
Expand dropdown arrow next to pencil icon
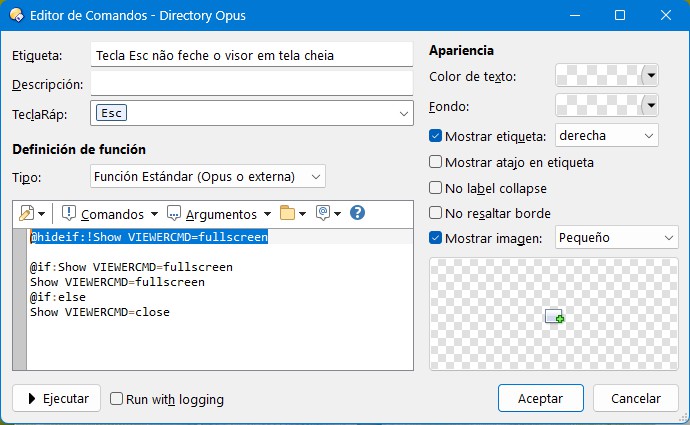(x=41, y=214)
